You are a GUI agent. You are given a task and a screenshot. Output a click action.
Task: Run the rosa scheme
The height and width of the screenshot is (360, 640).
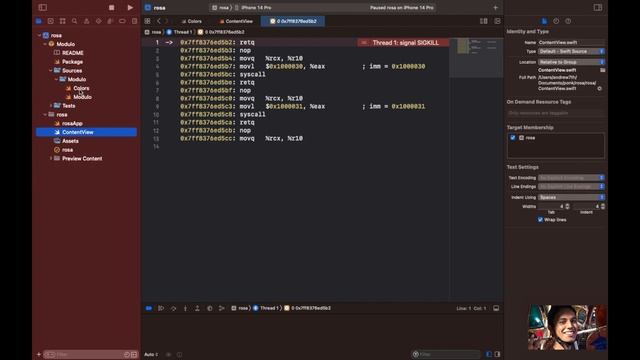pos(130,7)
